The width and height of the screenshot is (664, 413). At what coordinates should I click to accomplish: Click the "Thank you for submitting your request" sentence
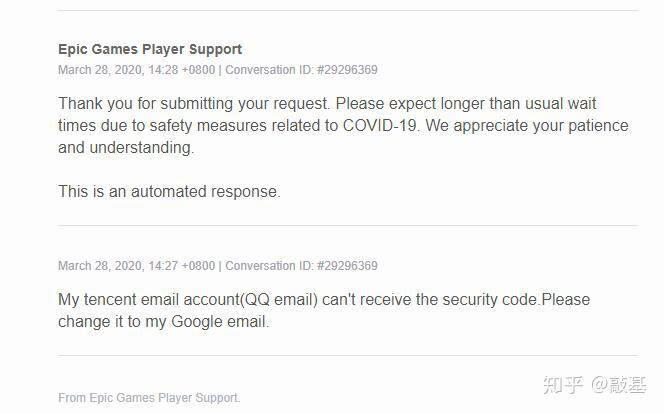point(190,104)
